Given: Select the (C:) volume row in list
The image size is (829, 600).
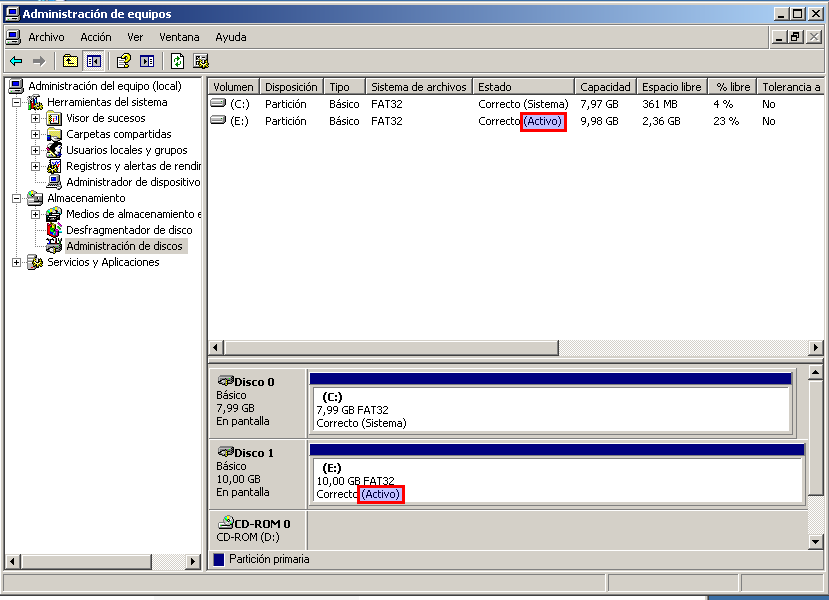Looking at the screenshot, I should (239, 104).
